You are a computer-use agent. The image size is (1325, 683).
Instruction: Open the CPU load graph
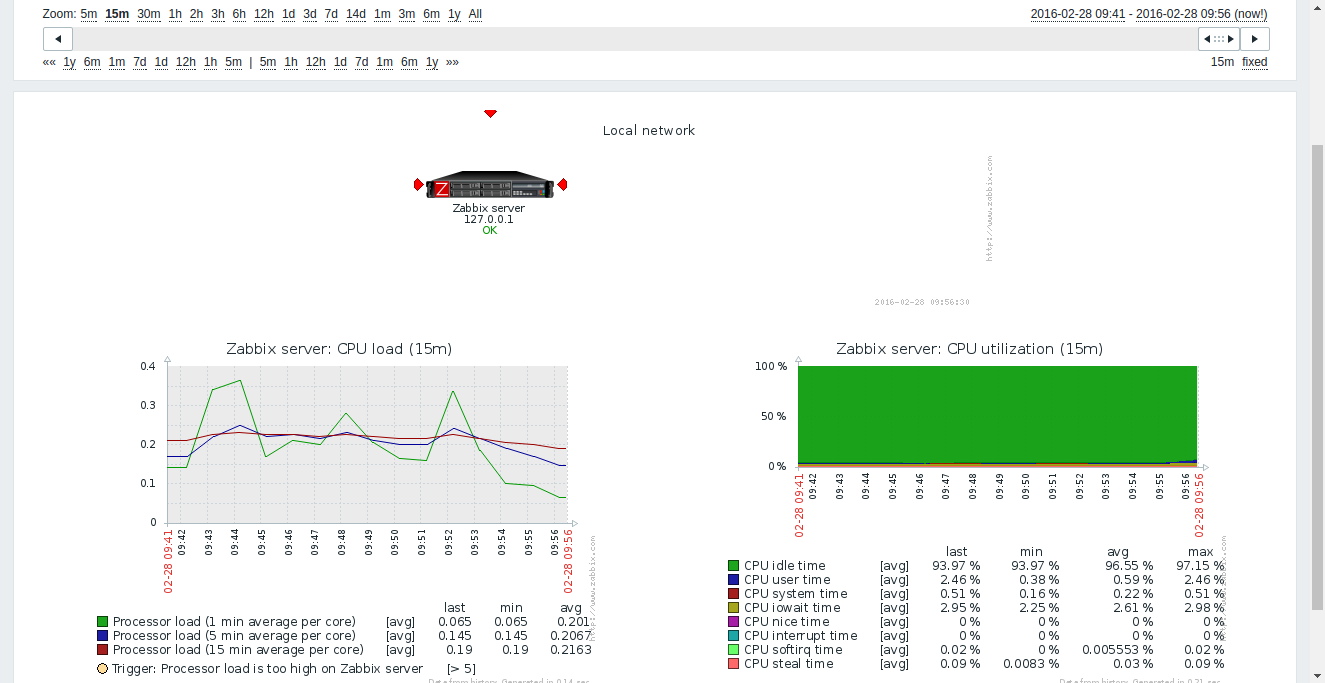tap(367, 443)
